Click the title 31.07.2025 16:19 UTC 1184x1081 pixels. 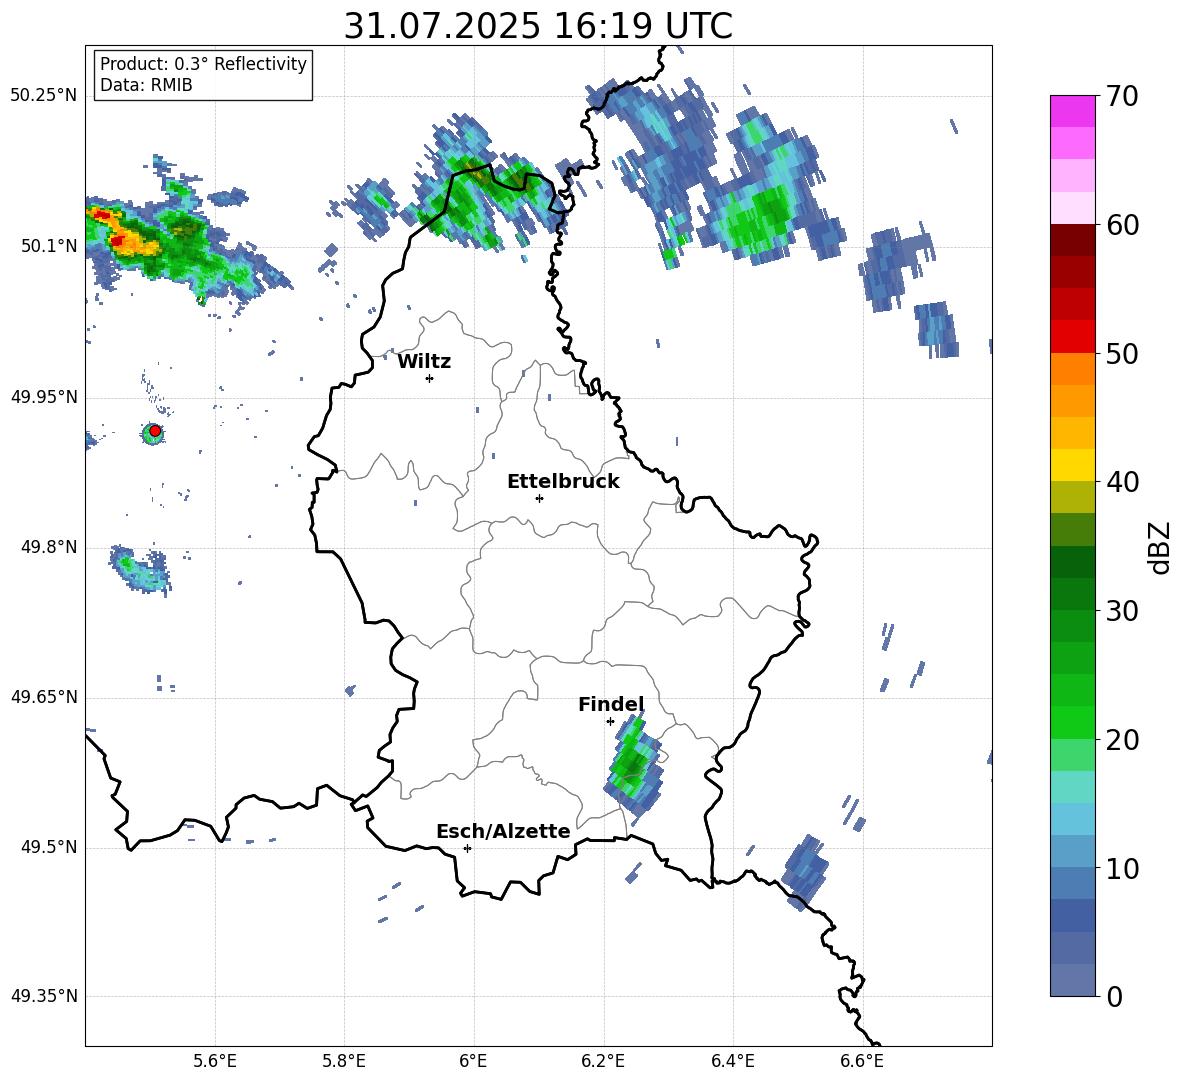tap(538, 26)
